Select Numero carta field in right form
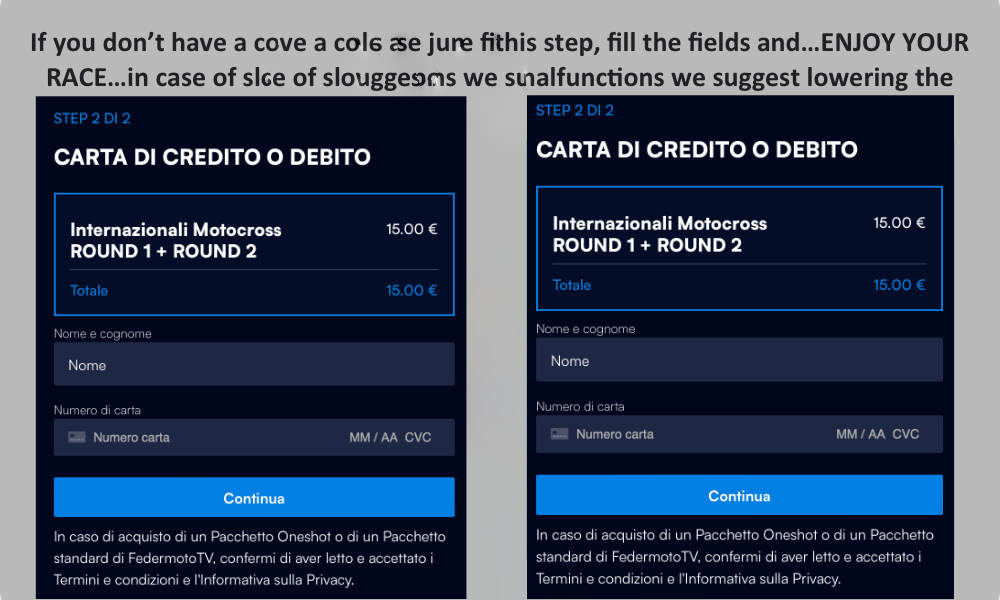Image resolution: width=1000 pixels, height=600 pixels. point(615,434)
